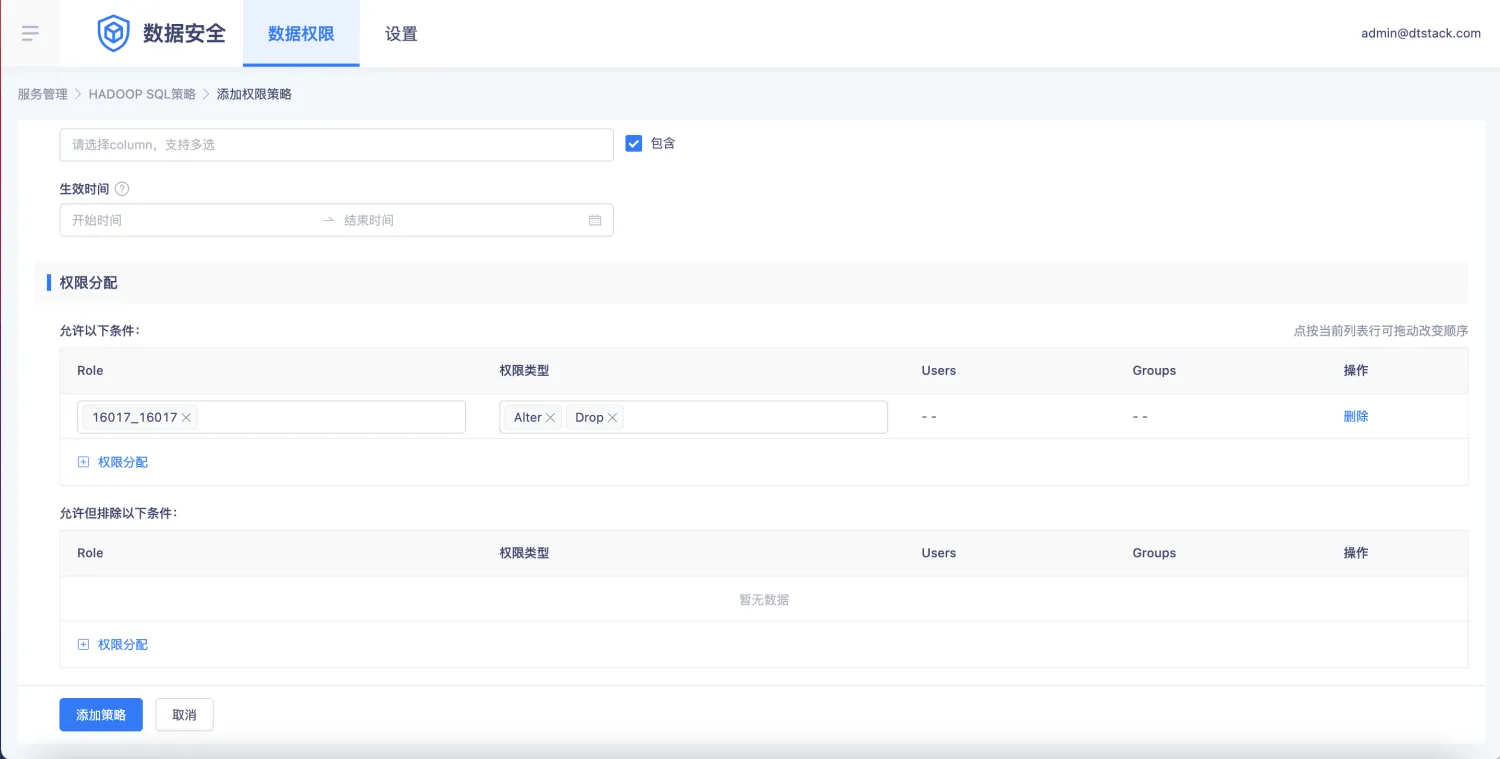Remove the Drop permission tag
Image resolution: width=1500 pixels, height=759 pixels.
pos(612,418)
